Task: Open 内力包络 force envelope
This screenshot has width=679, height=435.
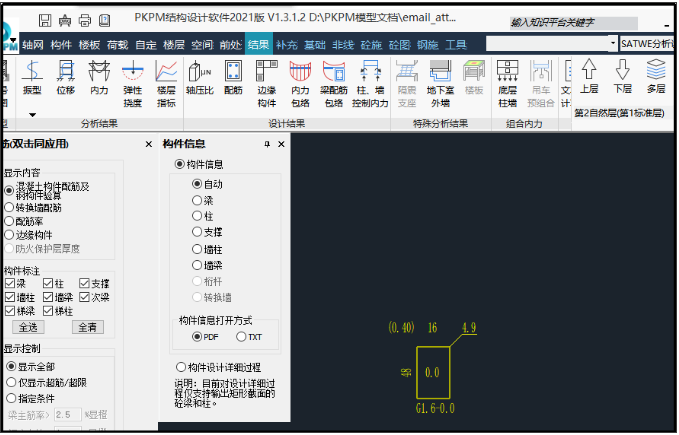Action: point(300,84)
